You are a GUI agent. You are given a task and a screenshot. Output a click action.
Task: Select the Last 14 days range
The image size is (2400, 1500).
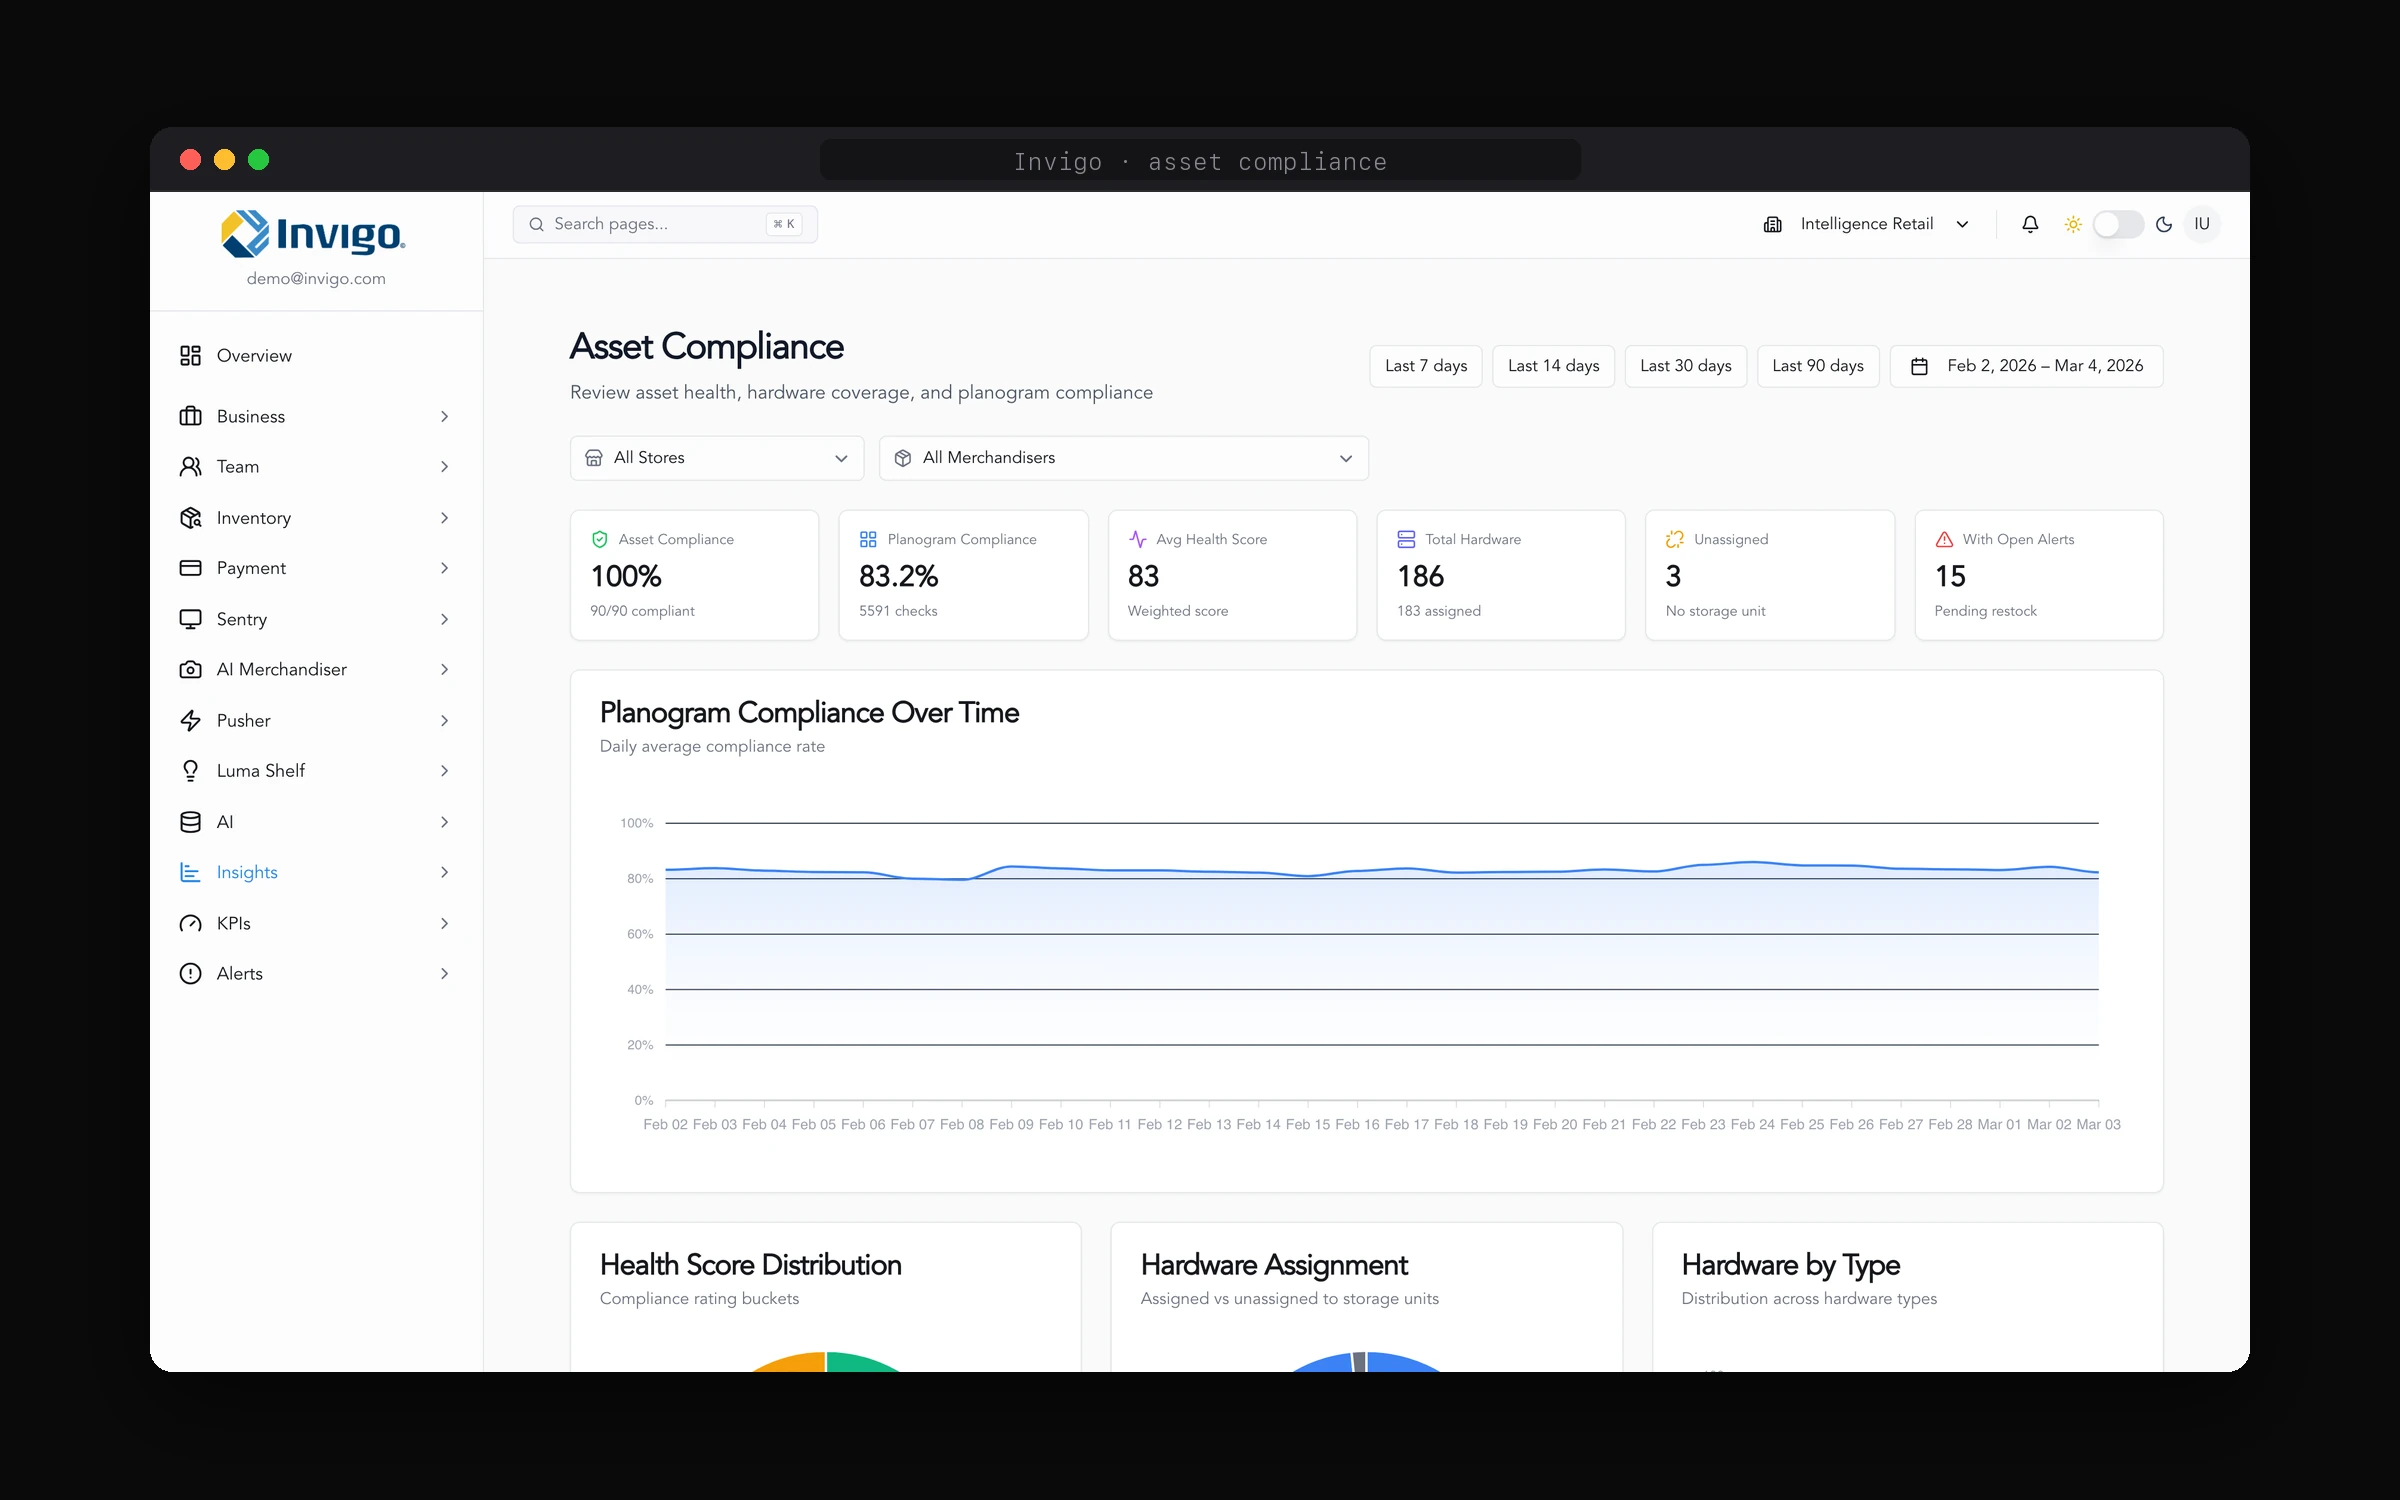point(1553,366)
